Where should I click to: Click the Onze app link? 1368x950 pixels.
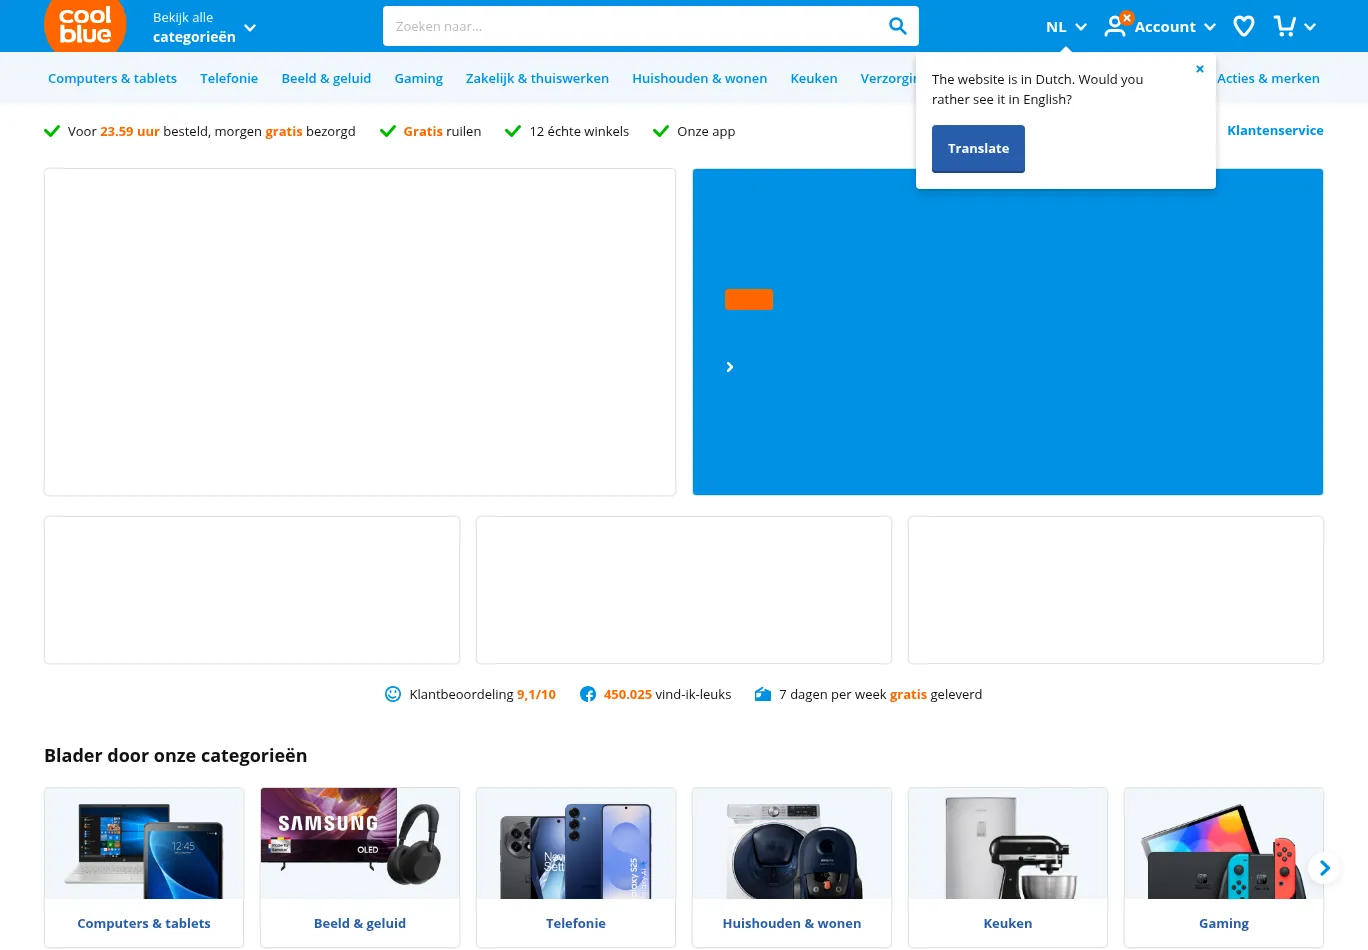tap(705, 131)
